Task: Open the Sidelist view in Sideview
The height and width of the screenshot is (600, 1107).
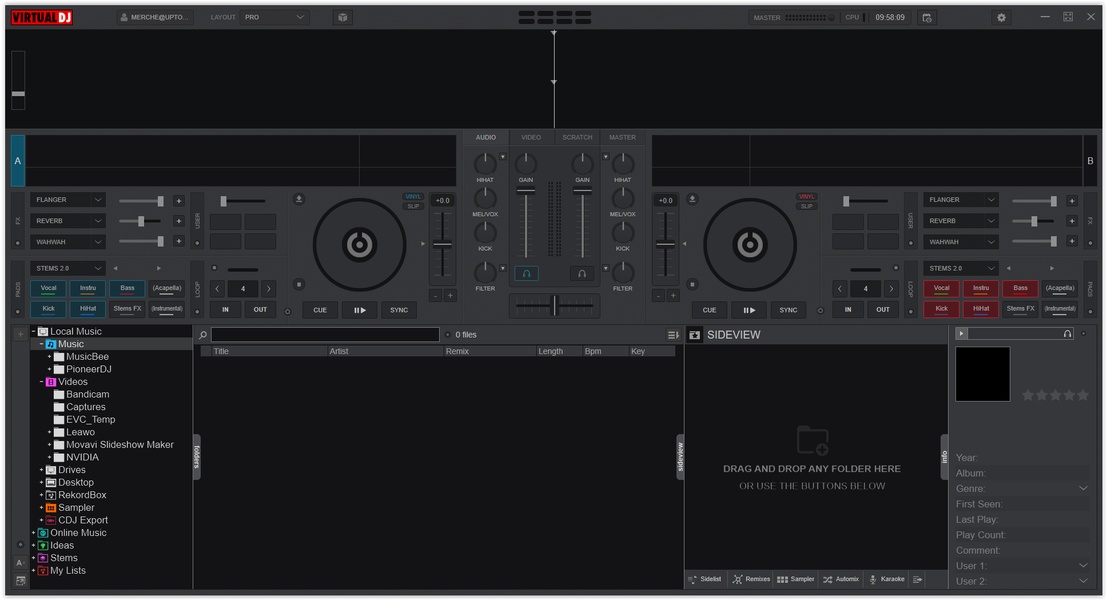Action: click(x=705, y=579)
